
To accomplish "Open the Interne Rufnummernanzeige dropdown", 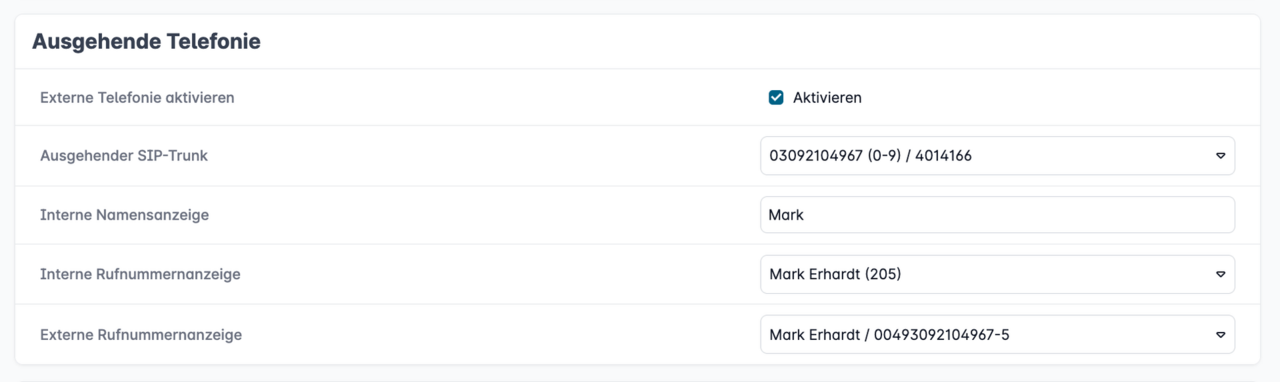I will (997, 274).
